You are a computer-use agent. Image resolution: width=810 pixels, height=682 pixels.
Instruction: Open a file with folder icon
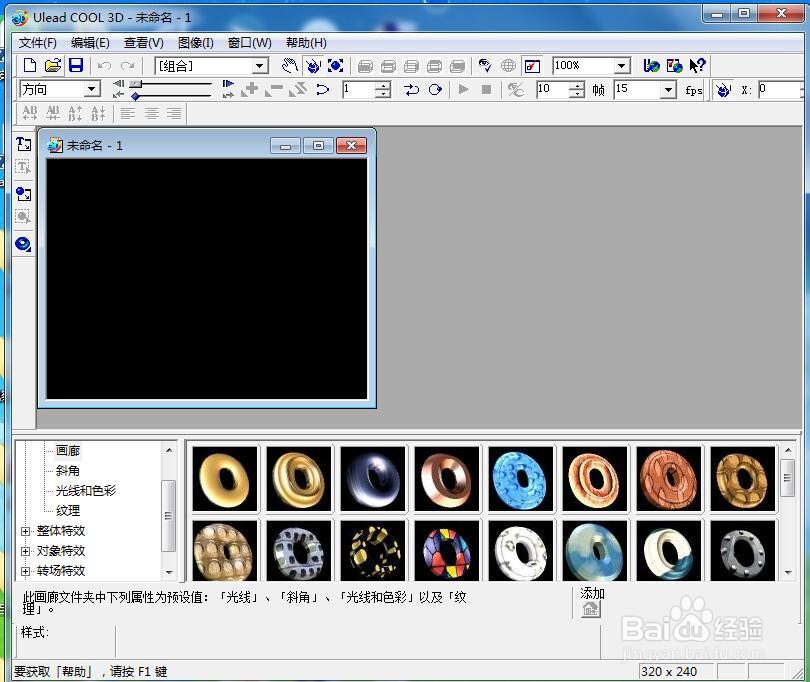[x=53, y=66]
